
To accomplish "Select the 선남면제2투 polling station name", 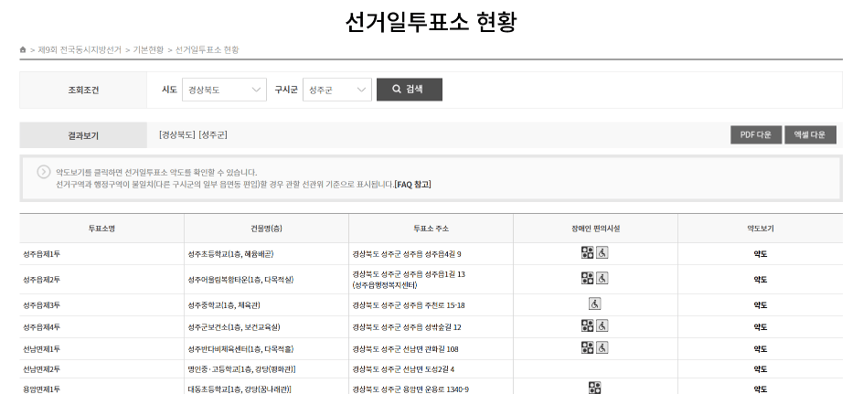I will tap(42, 369).
